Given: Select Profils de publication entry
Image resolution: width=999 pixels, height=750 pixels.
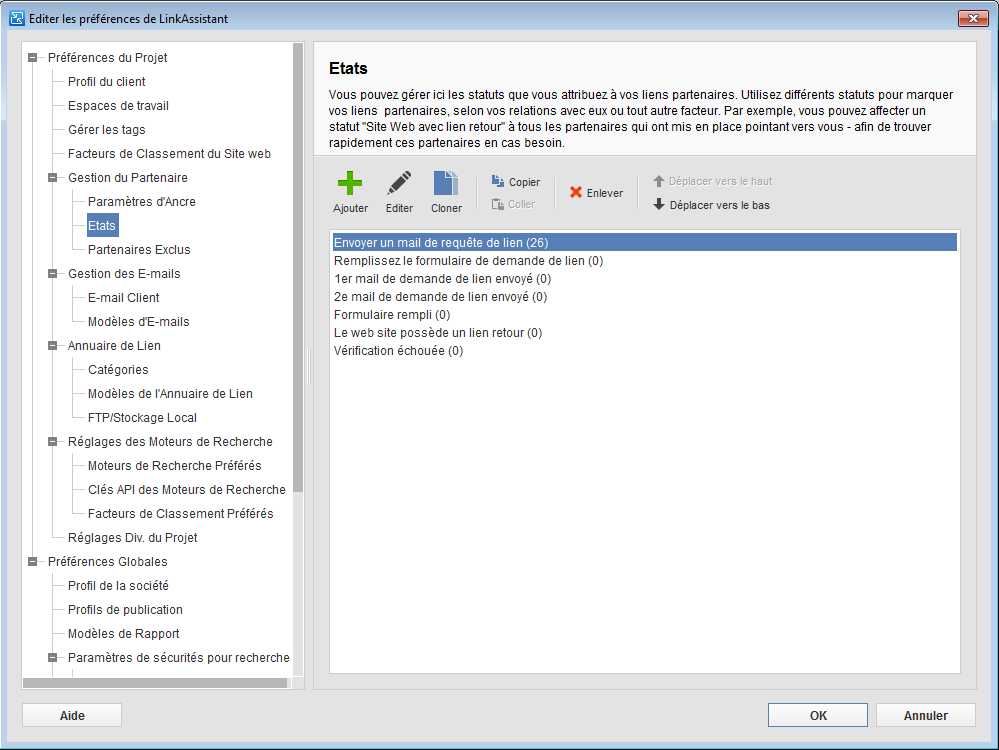Looking at the screenshot, I should point(125,610).
